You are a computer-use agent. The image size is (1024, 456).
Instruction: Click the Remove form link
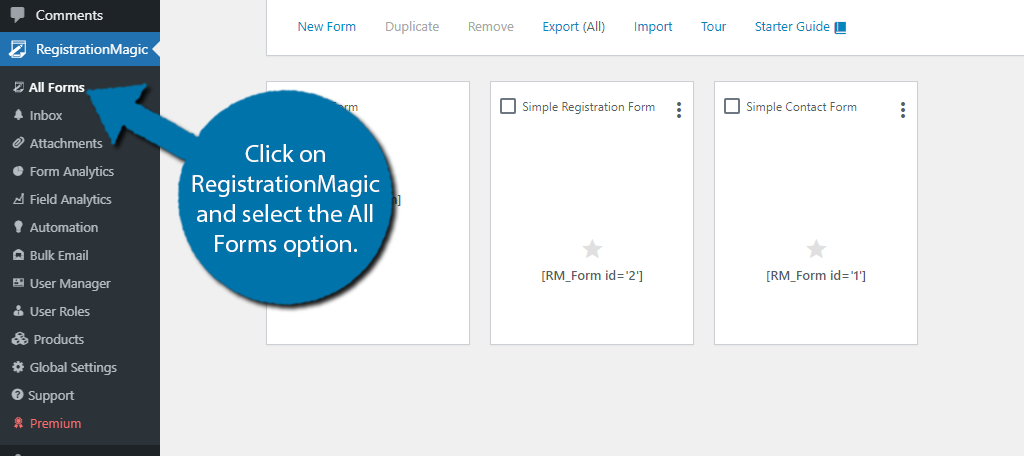coord(490,27)
